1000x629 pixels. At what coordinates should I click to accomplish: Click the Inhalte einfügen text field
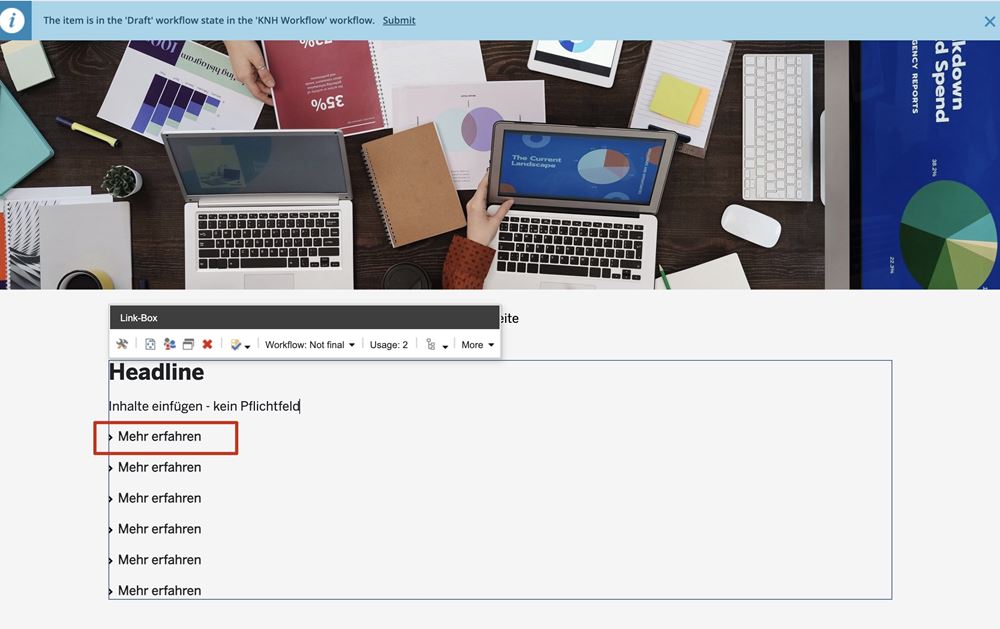tap(204, 406)
